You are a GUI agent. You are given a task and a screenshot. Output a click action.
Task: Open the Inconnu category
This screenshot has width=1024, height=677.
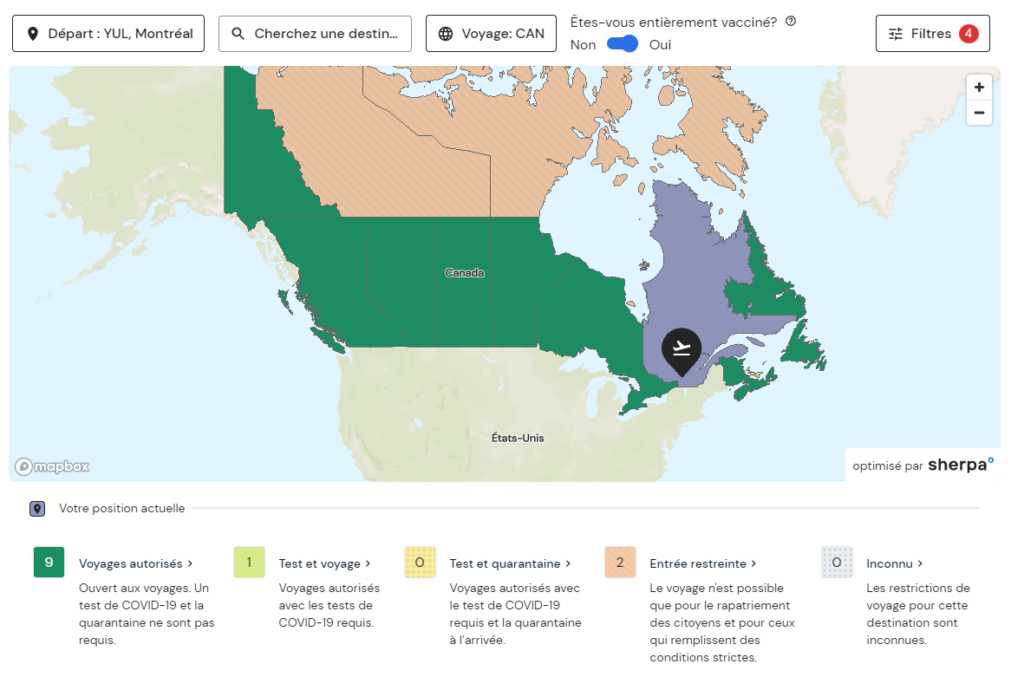(894, 564)
